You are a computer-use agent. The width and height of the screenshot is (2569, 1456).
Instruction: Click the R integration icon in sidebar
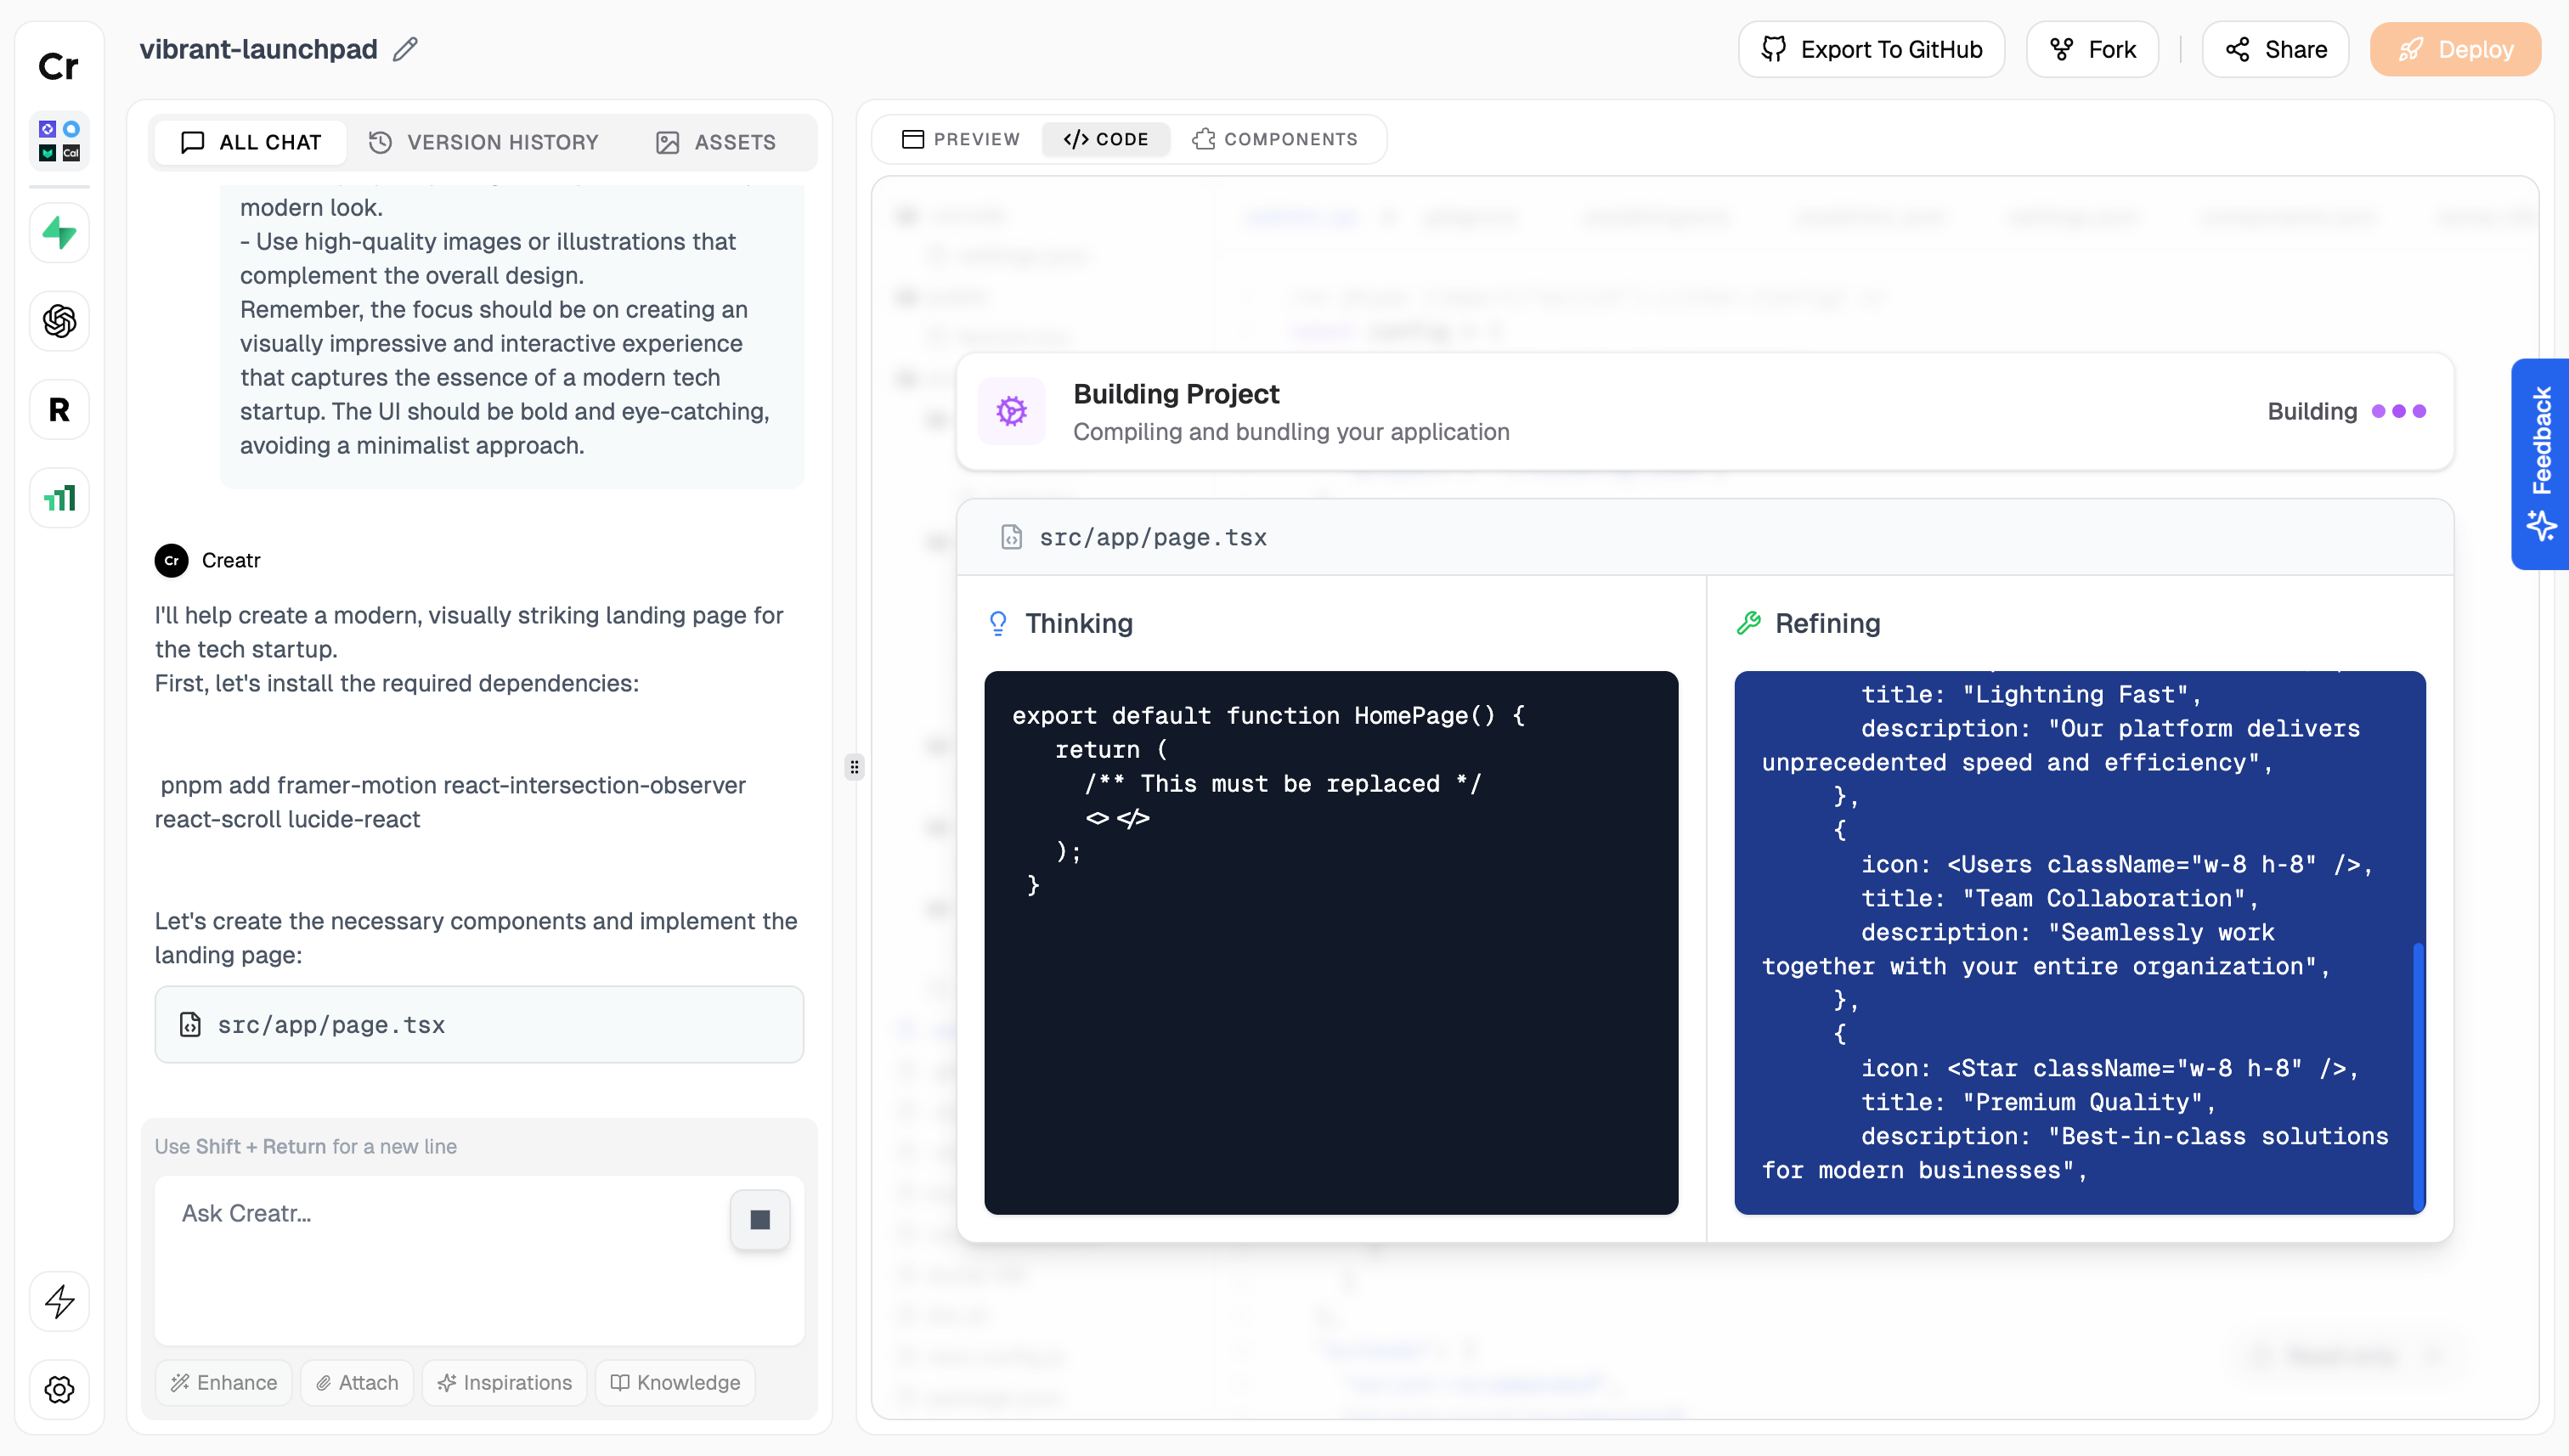(58, 409)
